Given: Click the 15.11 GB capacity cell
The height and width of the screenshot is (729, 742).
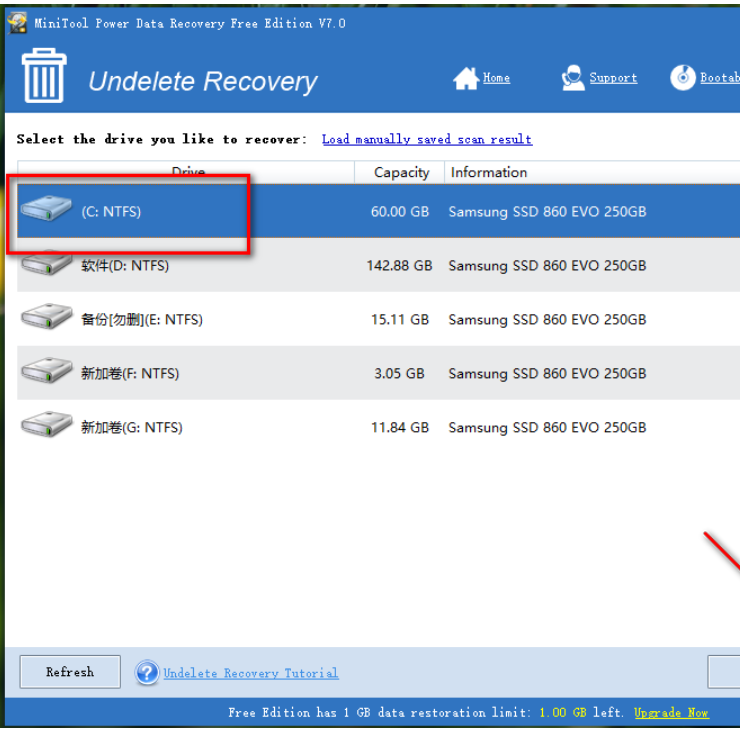Looking at the screenshot, I should tap(400, 319).
